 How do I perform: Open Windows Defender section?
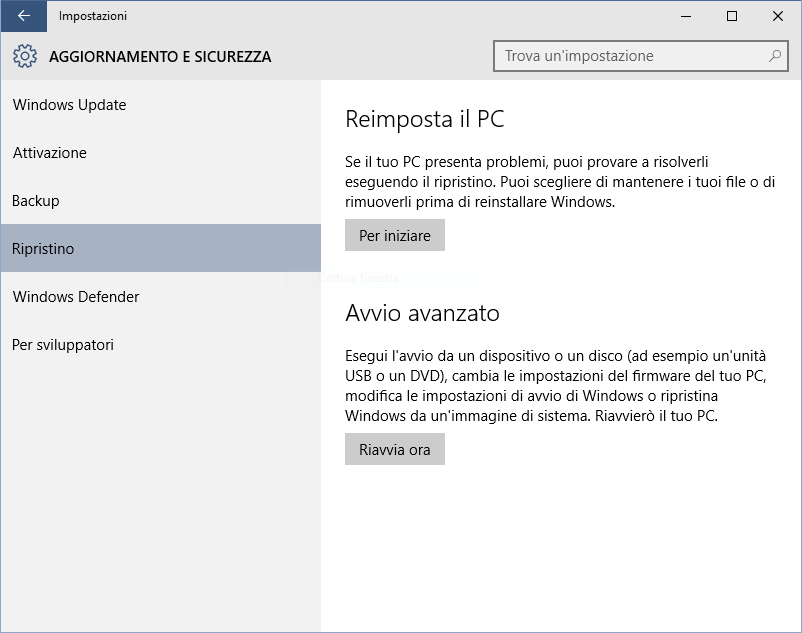(161, 297)
